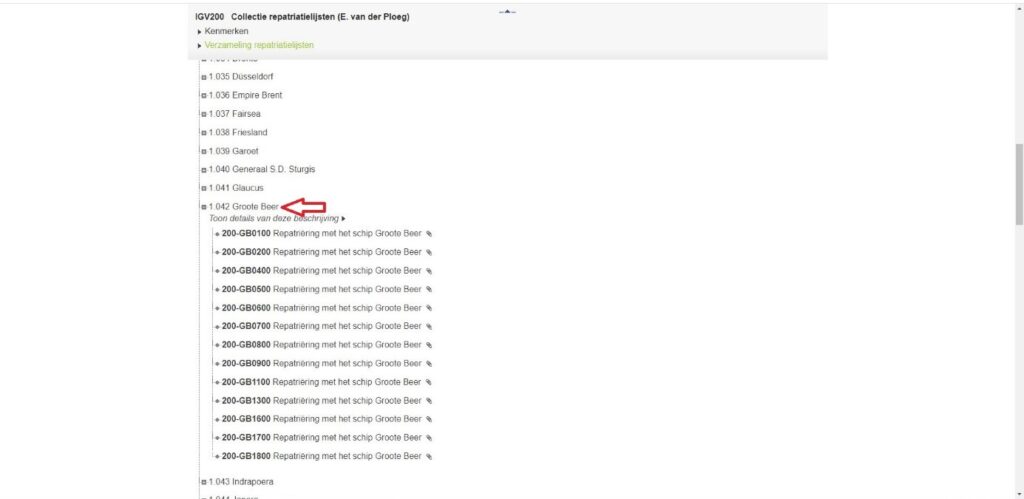Open attachment icon for 200-GB1600
1024x499 pixels.
click(429, 419)
